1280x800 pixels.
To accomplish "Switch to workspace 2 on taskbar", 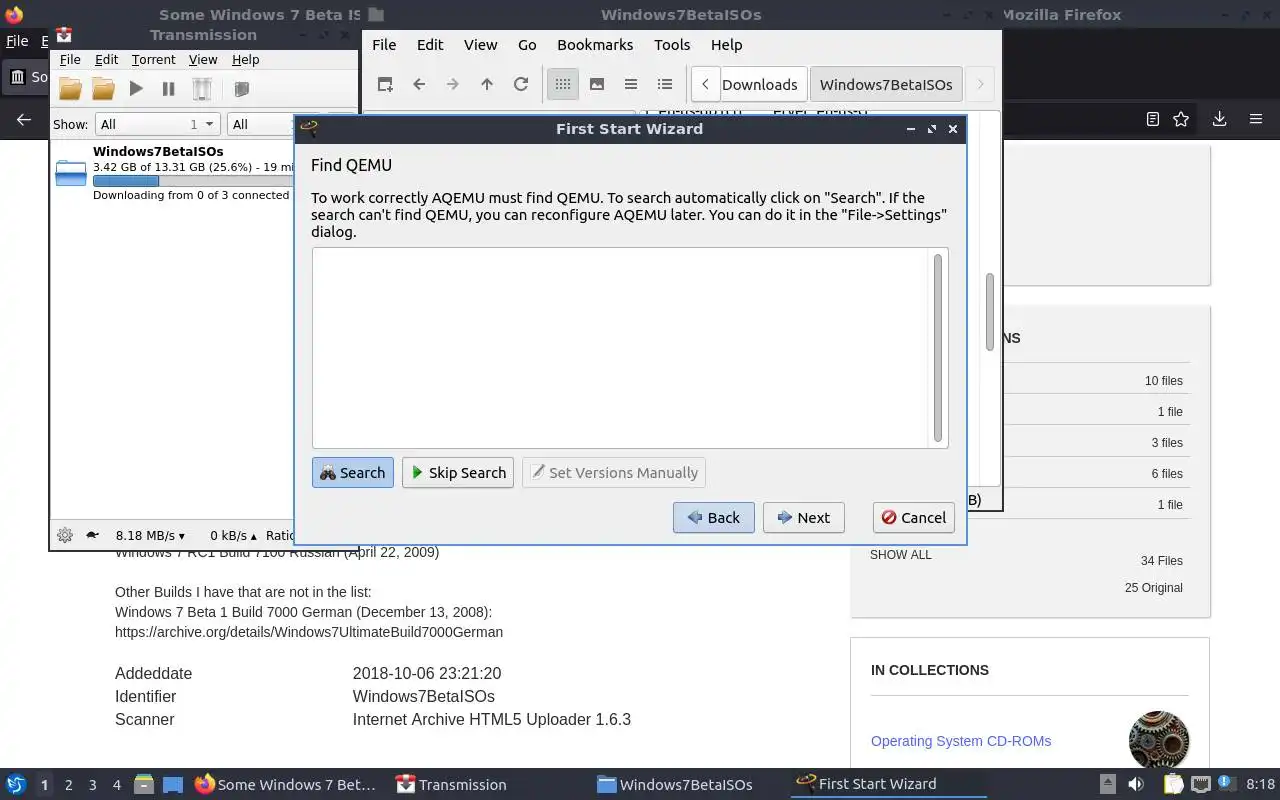I will pyautogui.click(x=68, y=785).
